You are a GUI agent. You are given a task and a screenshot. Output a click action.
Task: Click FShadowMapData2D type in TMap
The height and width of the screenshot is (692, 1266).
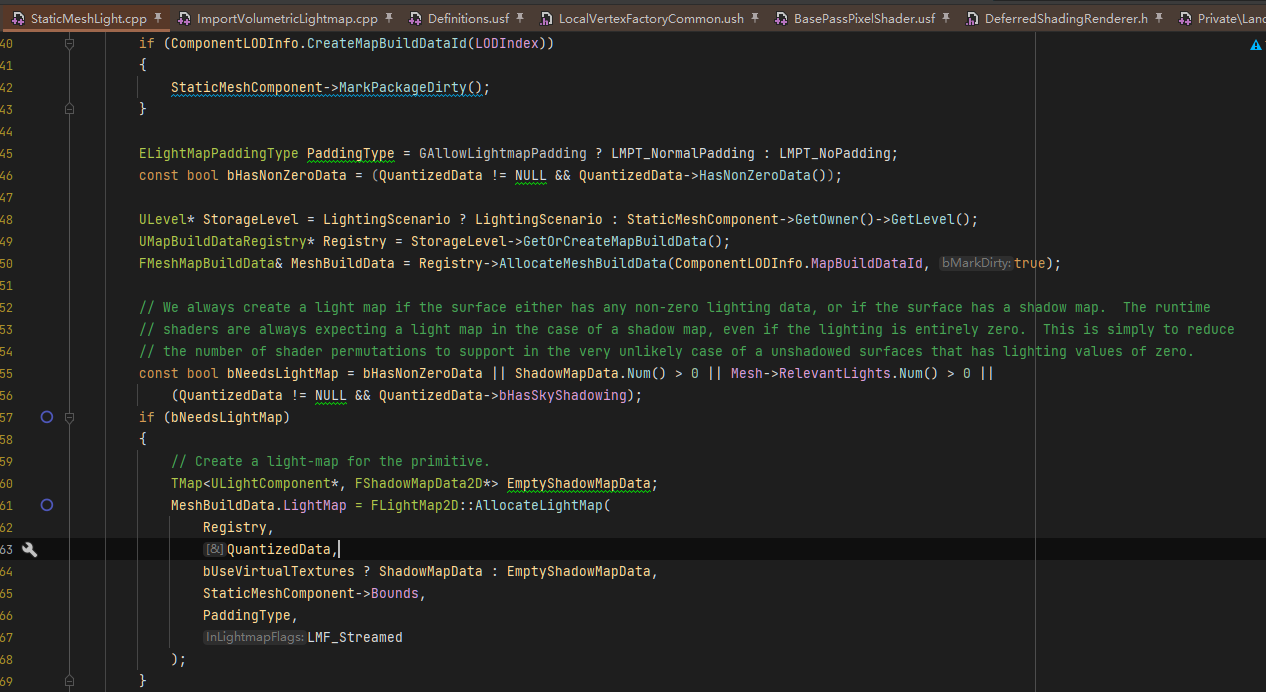pyautogui.click(x=419, y=483)
